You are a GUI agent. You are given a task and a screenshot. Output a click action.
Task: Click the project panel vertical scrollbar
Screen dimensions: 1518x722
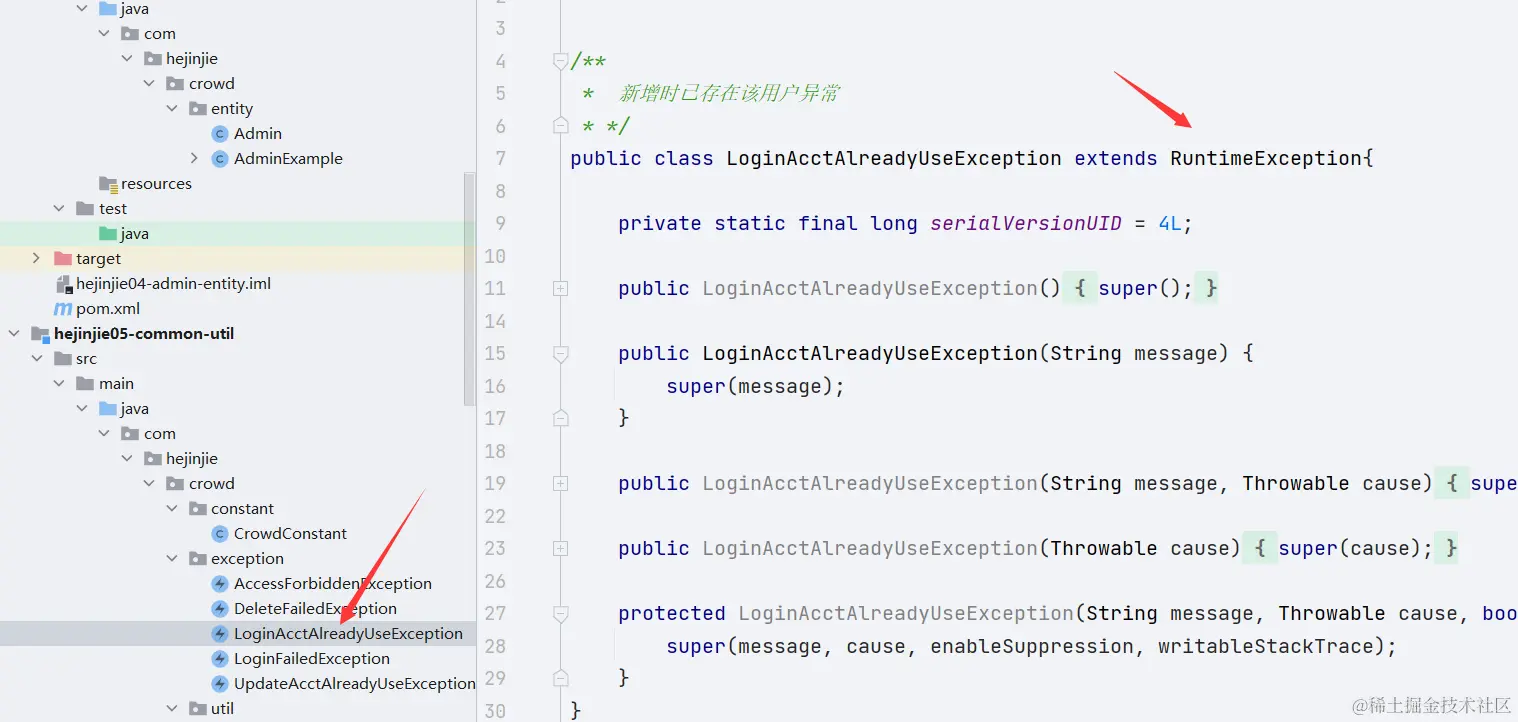click(x=469, y=288)
